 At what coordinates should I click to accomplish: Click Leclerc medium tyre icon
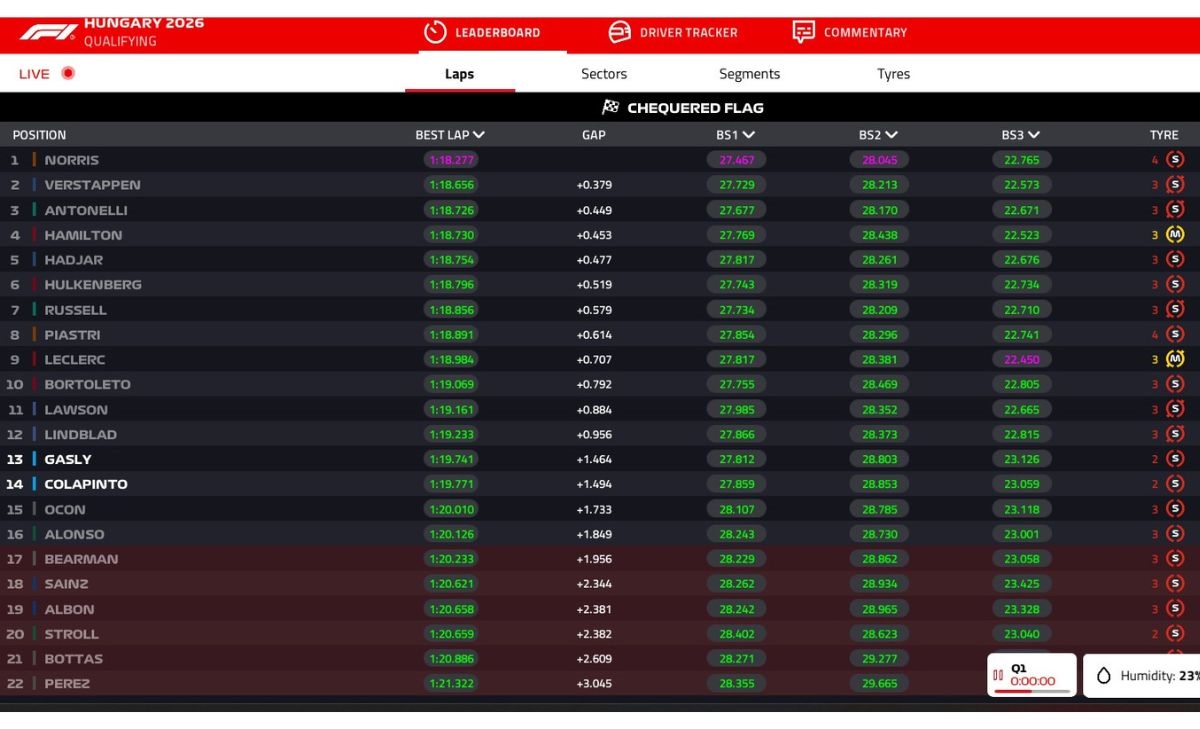[1175, 359]
